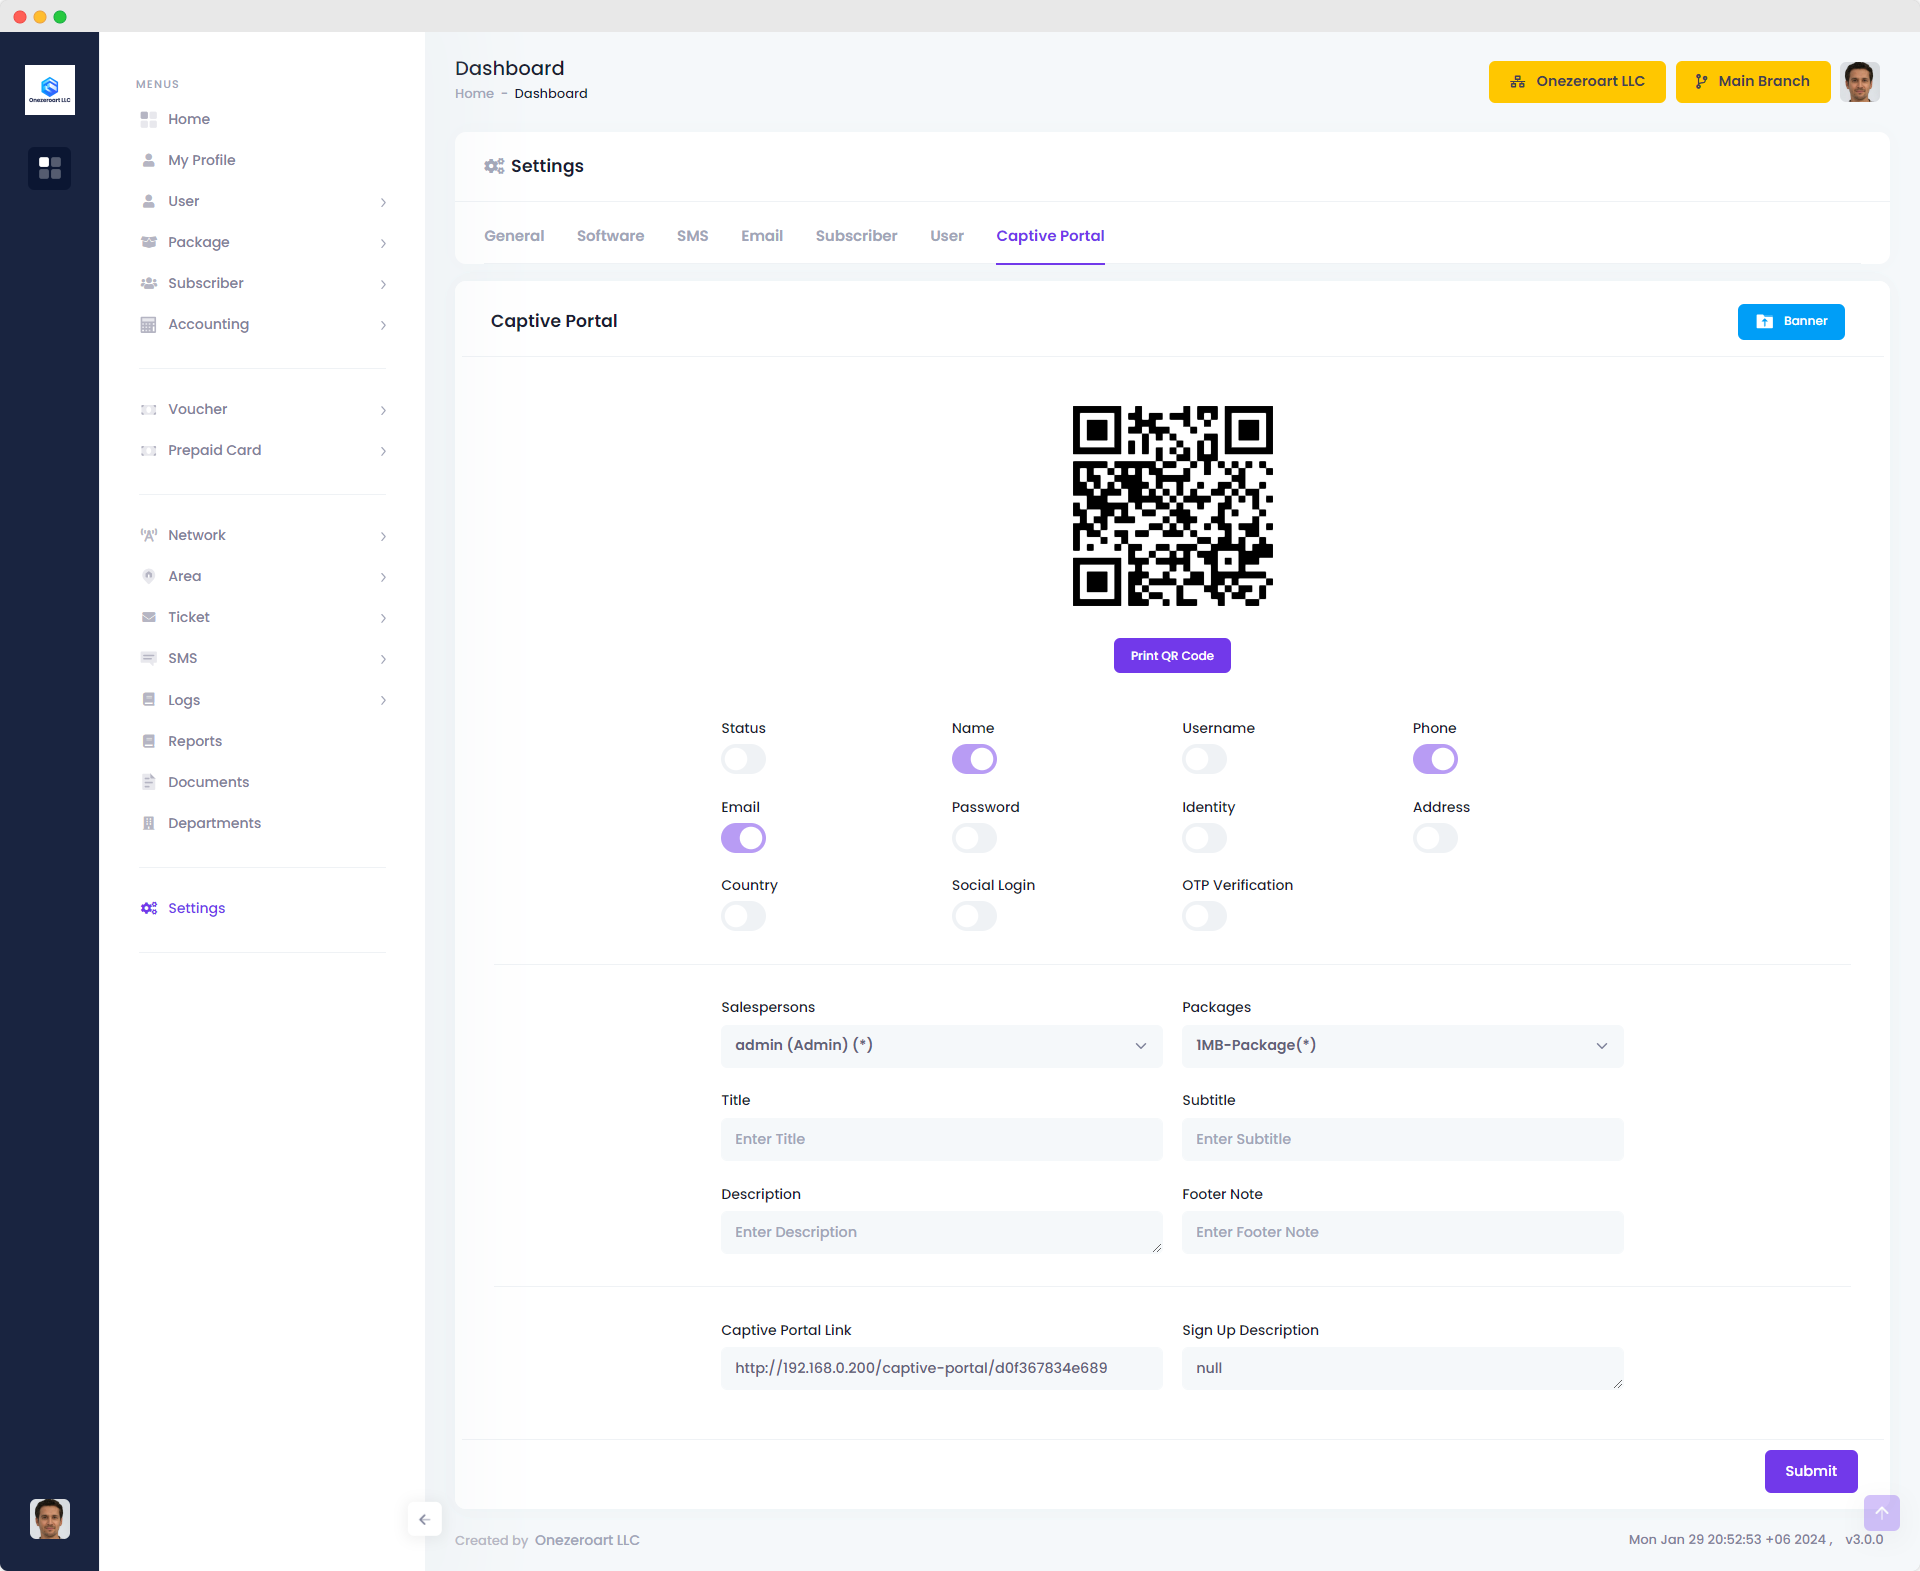This screenshot has height=1571, width=1920.
Task: Click the SMS message icon
Action: pyautogui.click(x=149, y=658)
